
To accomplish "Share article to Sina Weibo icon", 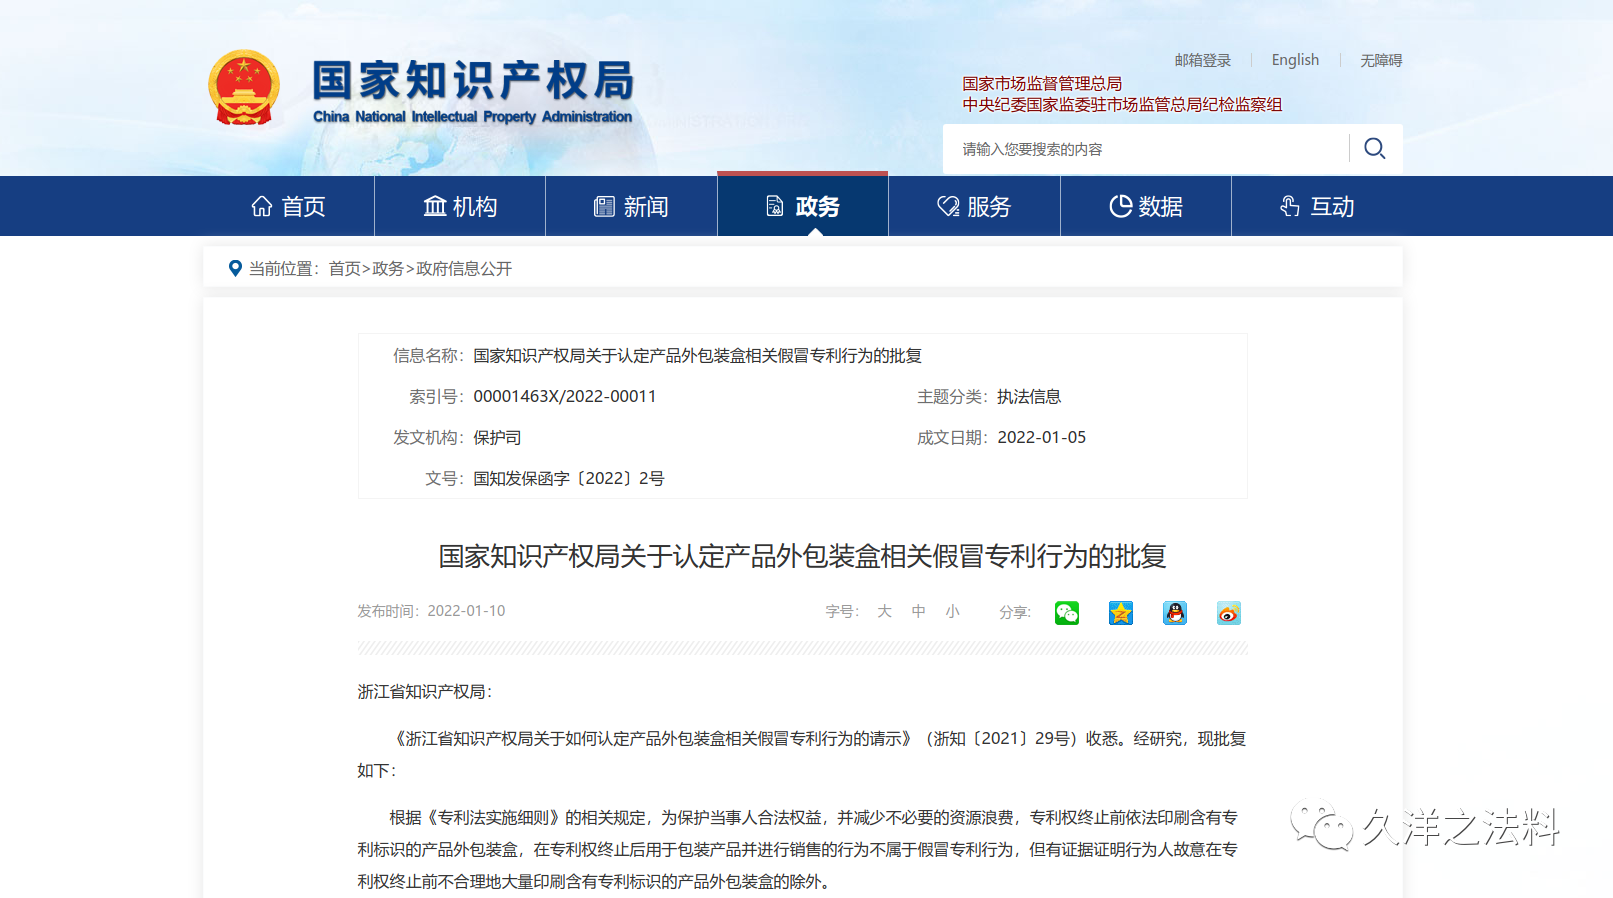I will [x=1229, y=613].
